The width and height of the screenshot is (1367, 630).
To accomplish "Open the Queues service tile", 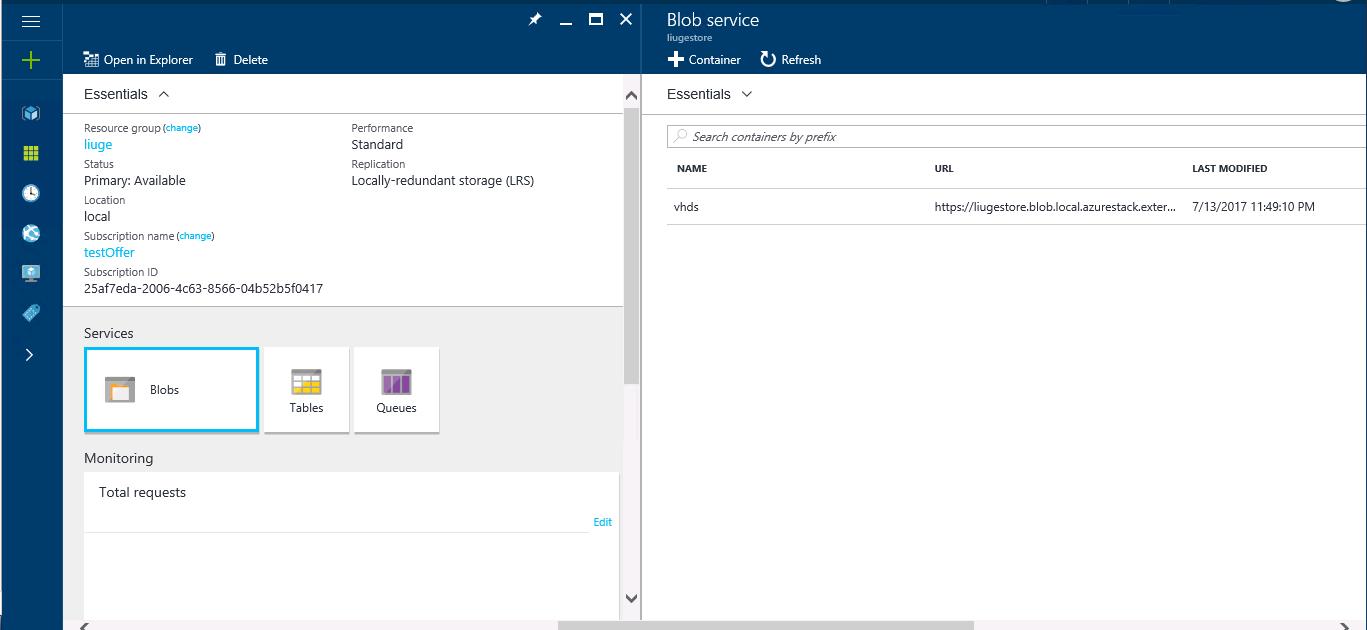I will pos(397,390).
